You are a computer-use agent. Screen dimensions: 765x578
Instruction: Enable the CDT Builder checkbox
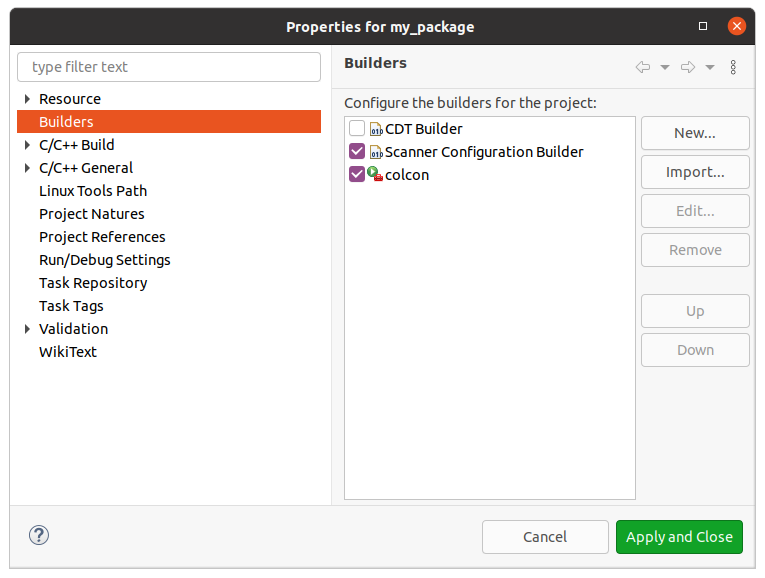click(357, 129)
